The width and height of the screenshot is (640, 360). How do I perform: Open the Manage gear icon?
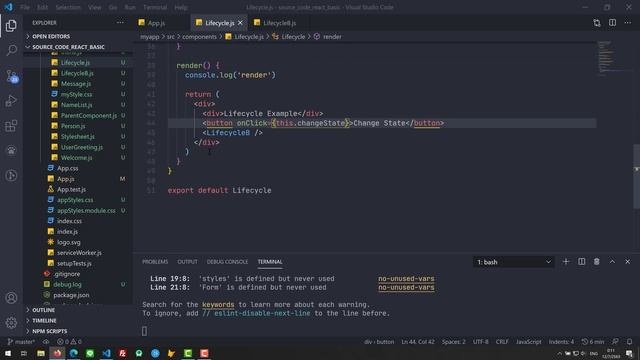coord(11,323)
